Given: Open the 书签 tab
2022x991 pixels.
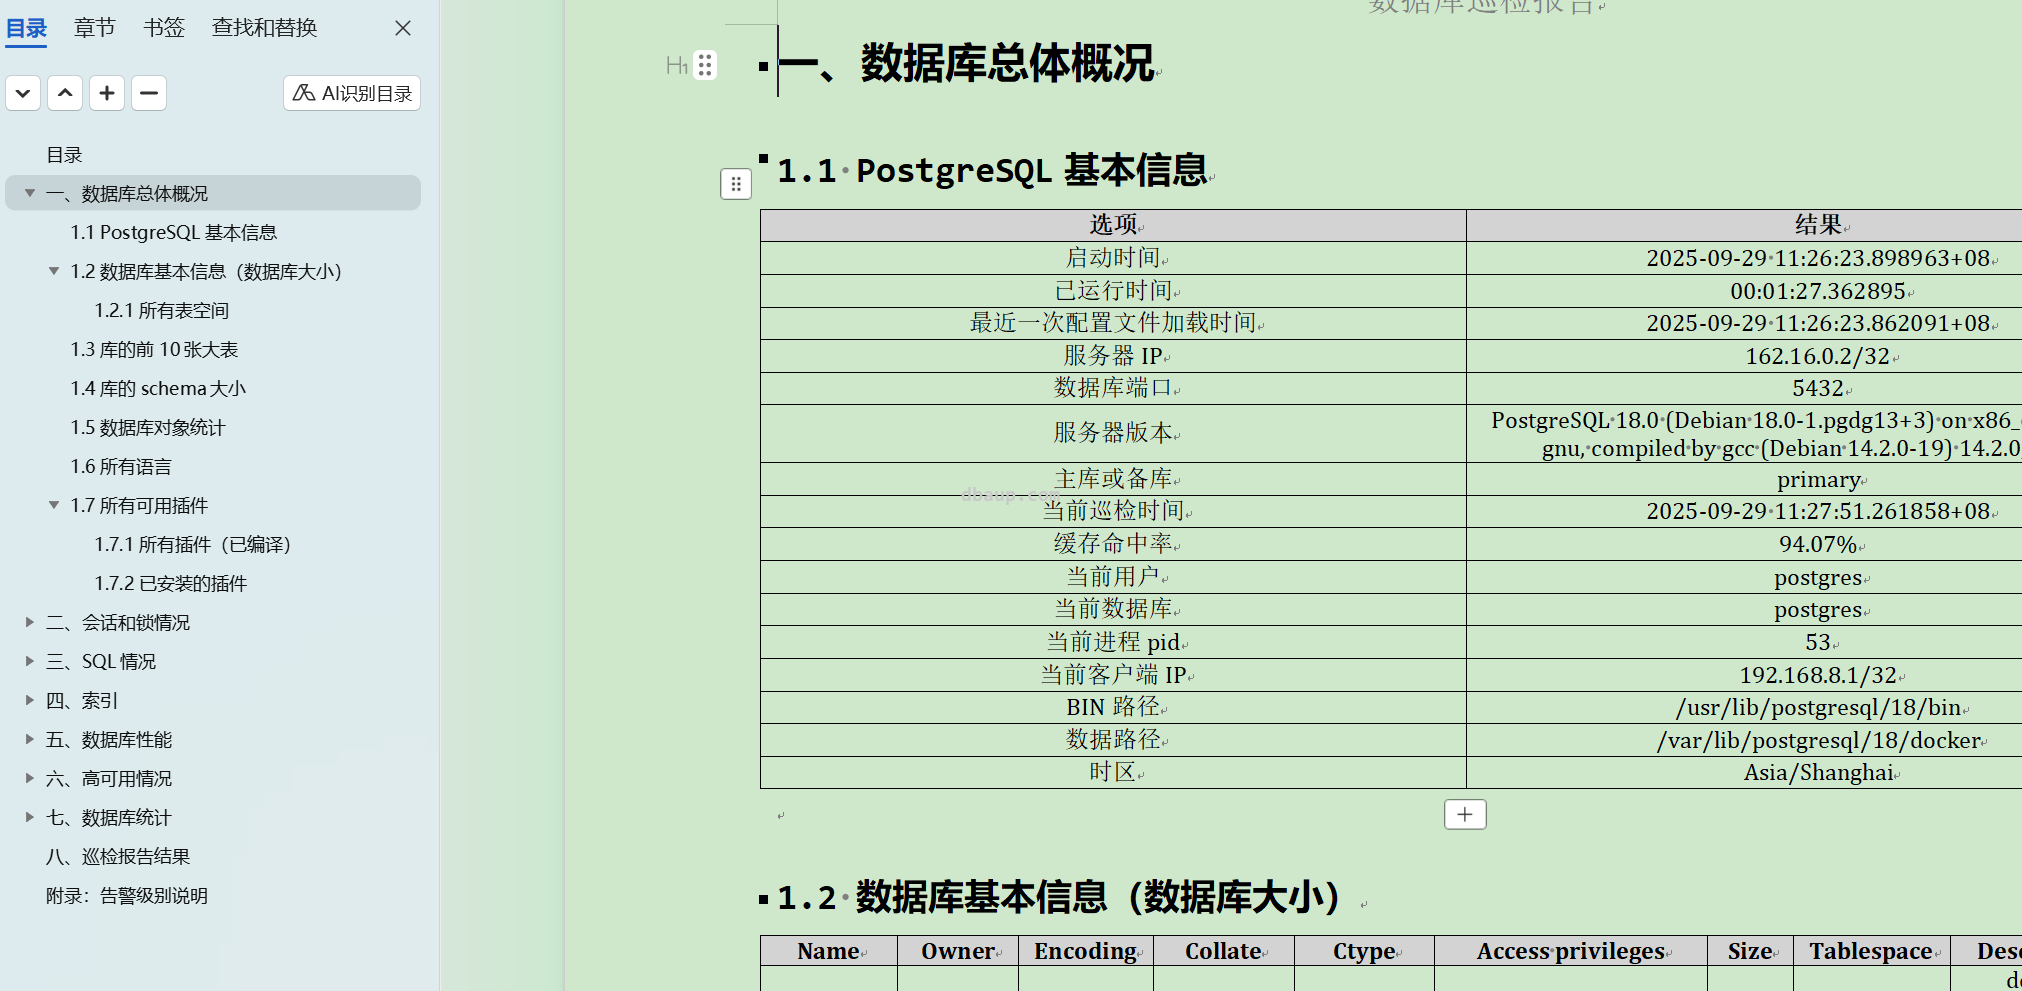Looking at the screenshot, I should tap(164, 28).
